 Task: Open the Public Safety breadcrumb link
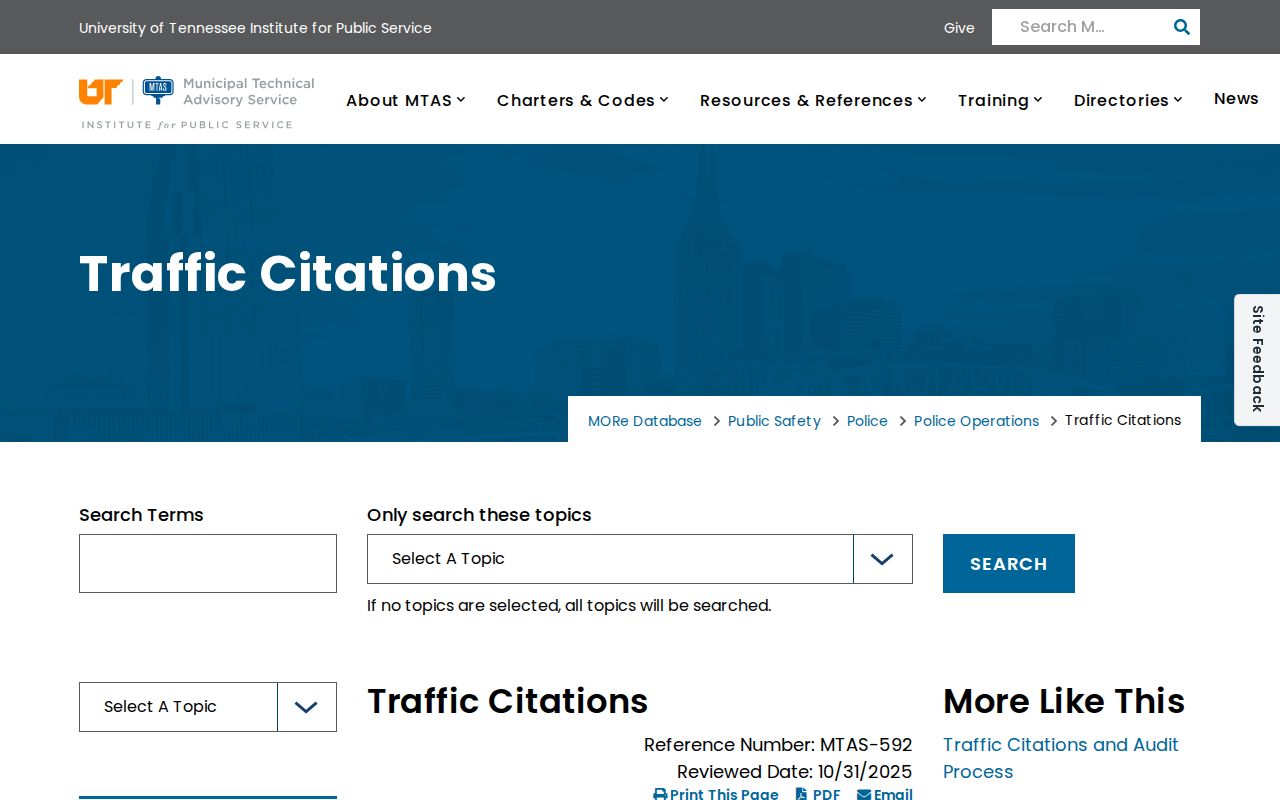[x=774, y=421]
